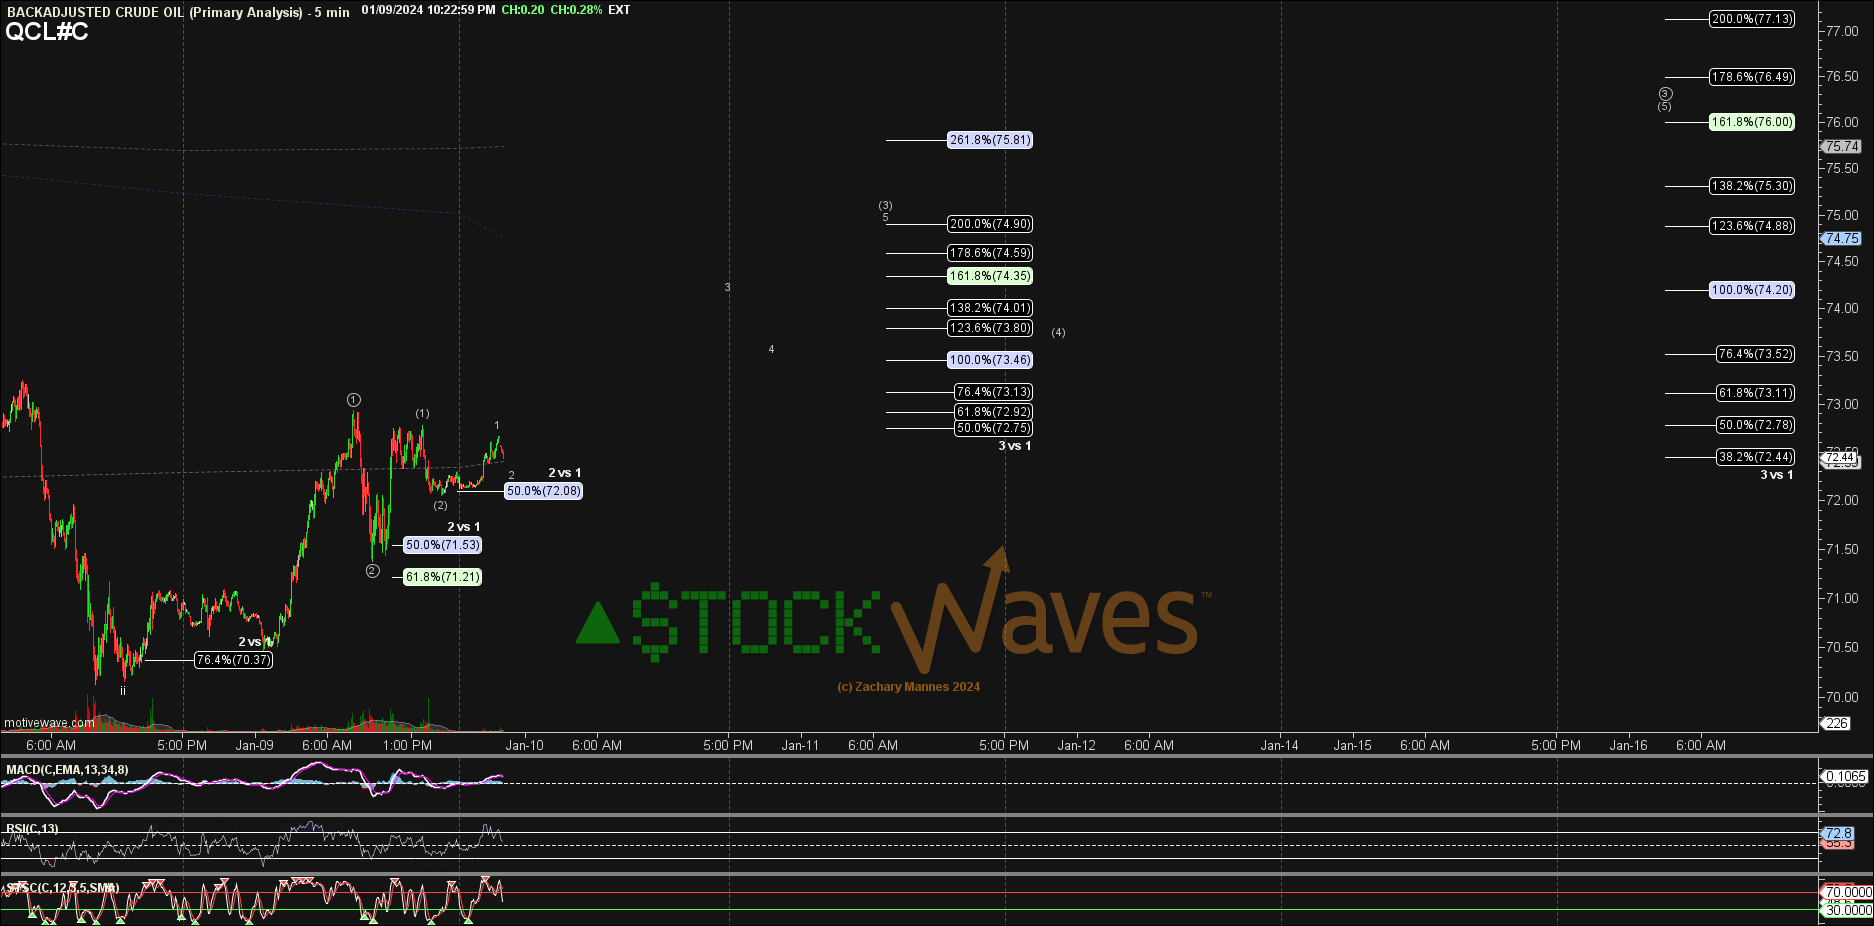The width and height of the screenshot is (1874, 926).
Task: Click the RSI(C,13) indicator label
Action: click(x=32, y=829)
